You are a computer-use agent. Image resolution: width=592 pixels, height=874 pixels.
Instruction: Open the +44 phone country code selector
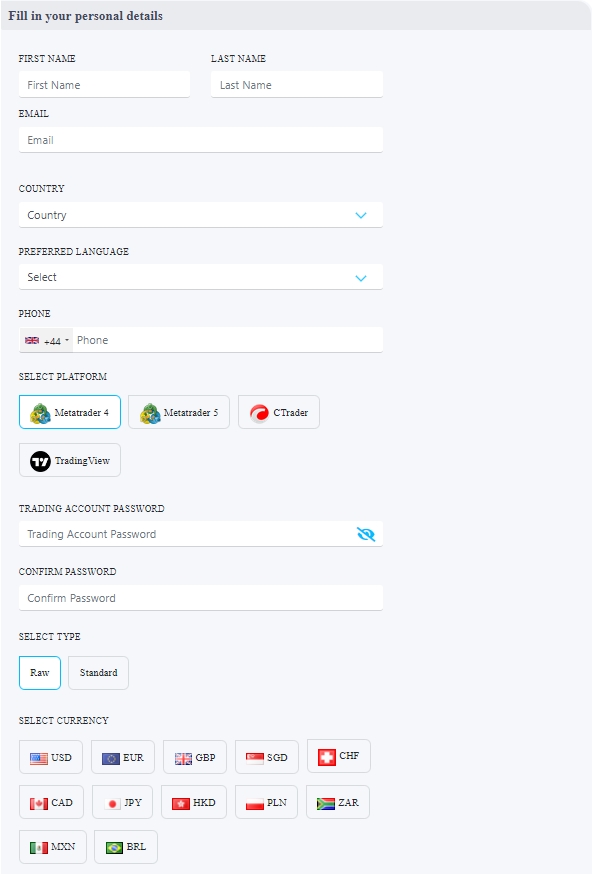point(45,339)
